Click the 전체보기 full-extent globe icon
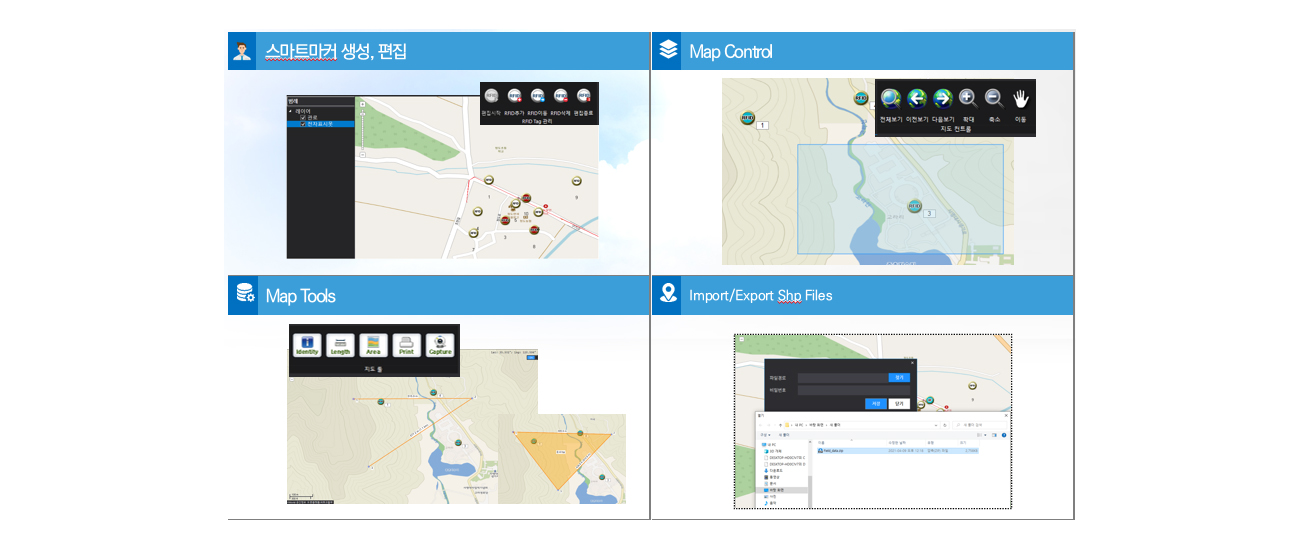 [x=890, y=98]
